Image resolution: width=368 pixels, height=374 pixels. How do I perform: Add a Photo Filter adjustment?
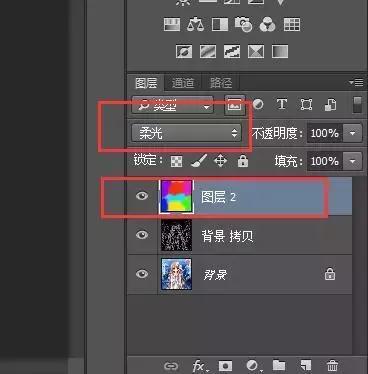(243, 25)
